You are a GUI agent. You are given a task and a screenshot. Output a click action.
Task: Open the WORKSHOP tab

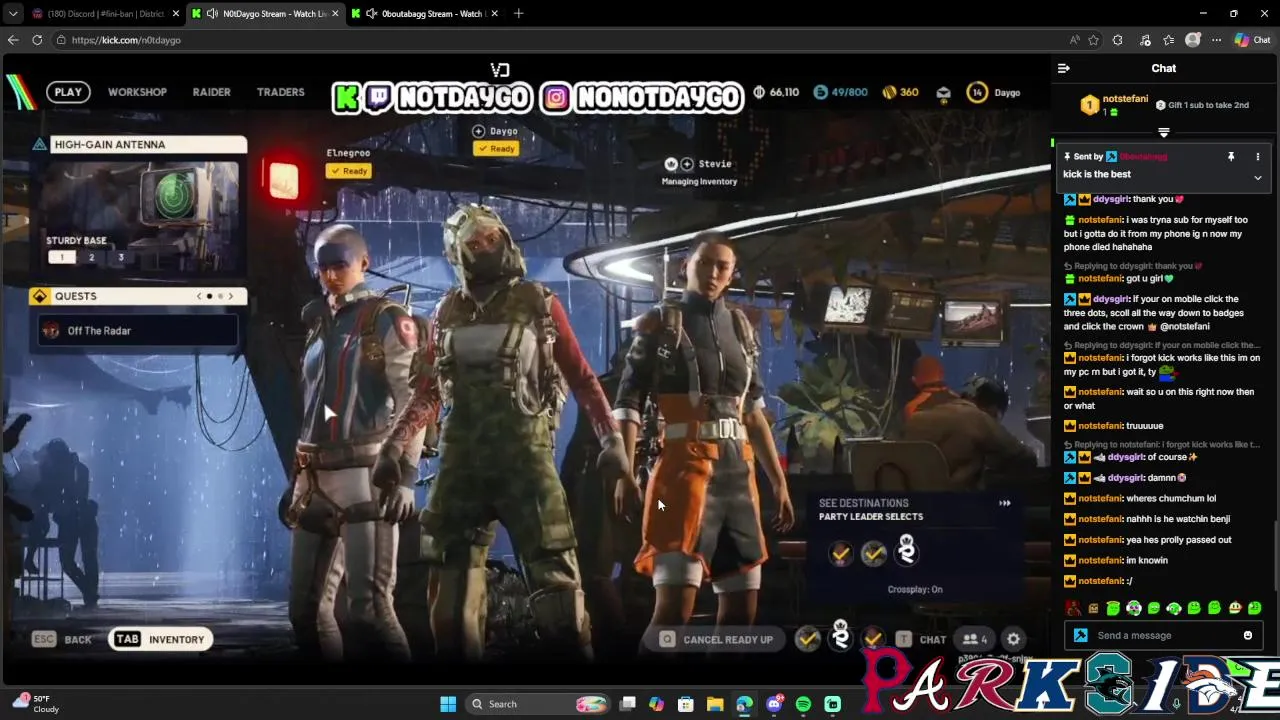(137, 92)
